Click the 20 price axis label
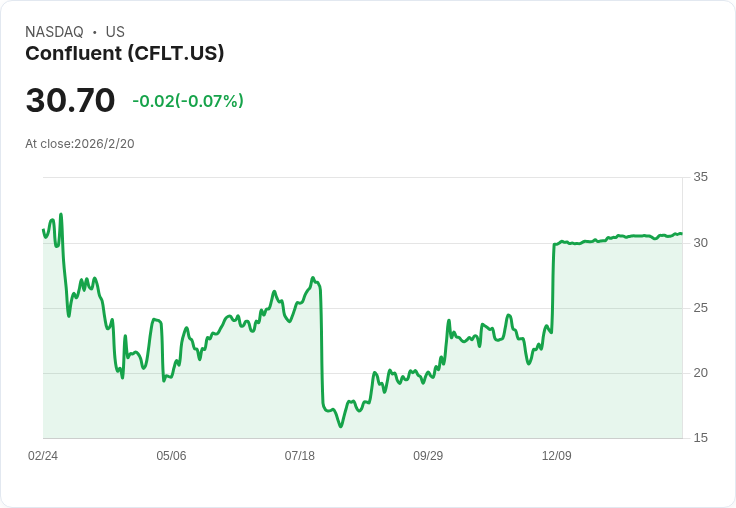Image resolution: width=736 pixels, height=508 pixels. click(x=700, y=373)
